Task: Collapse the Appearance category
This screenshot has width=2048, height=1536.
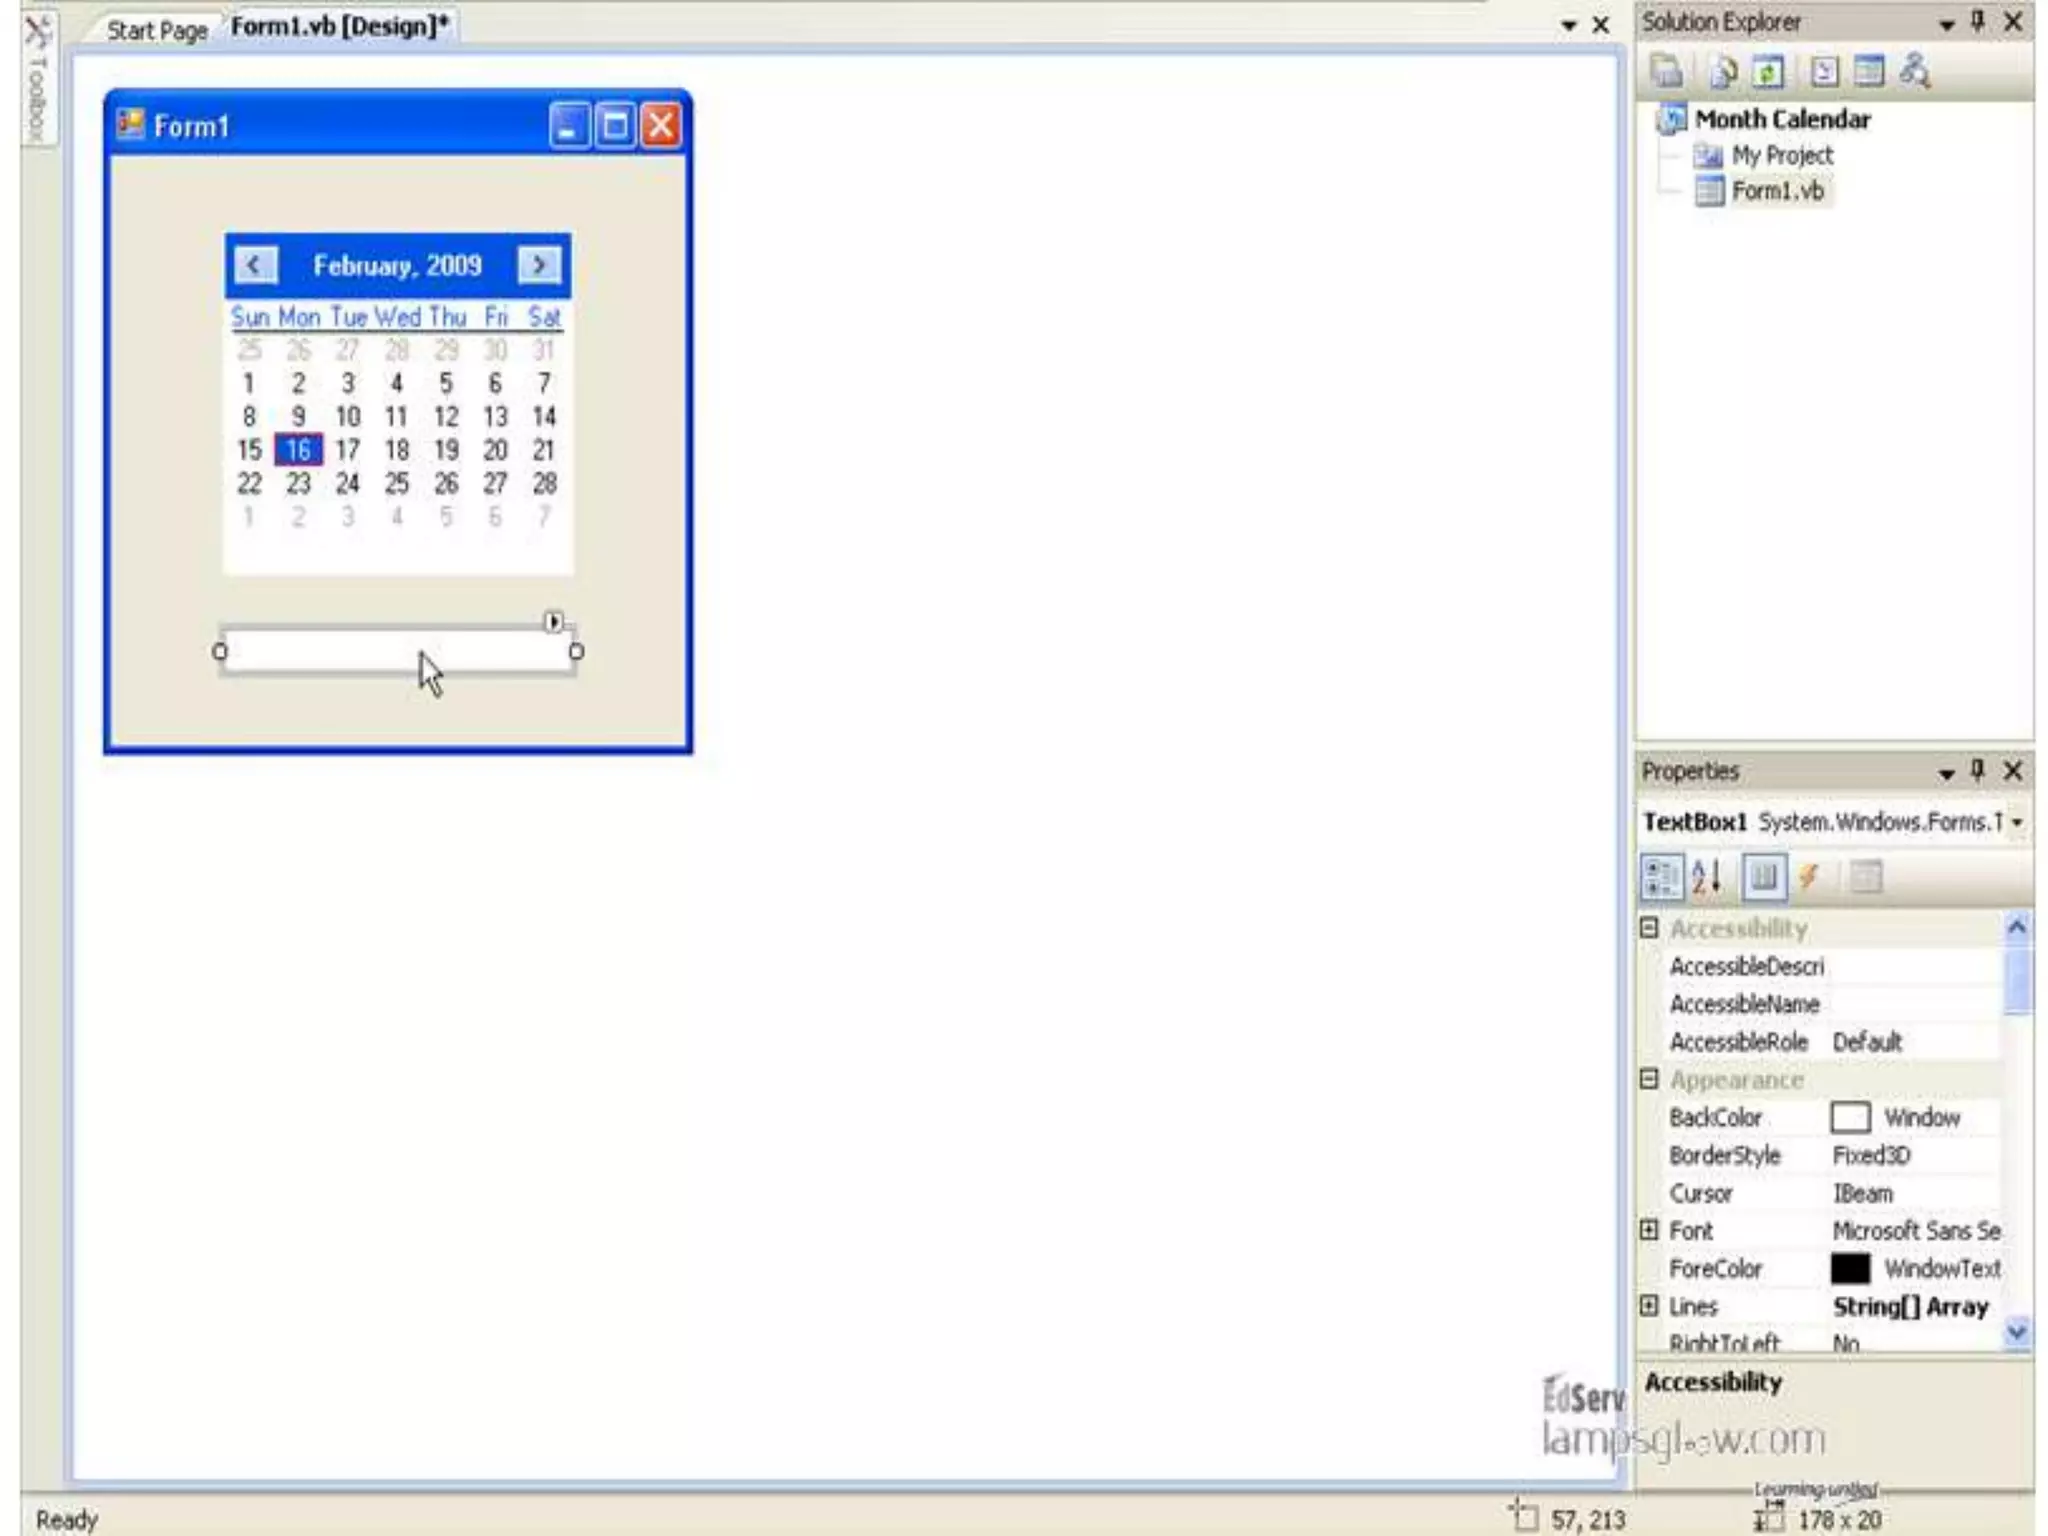Action: (1649, 1079)
